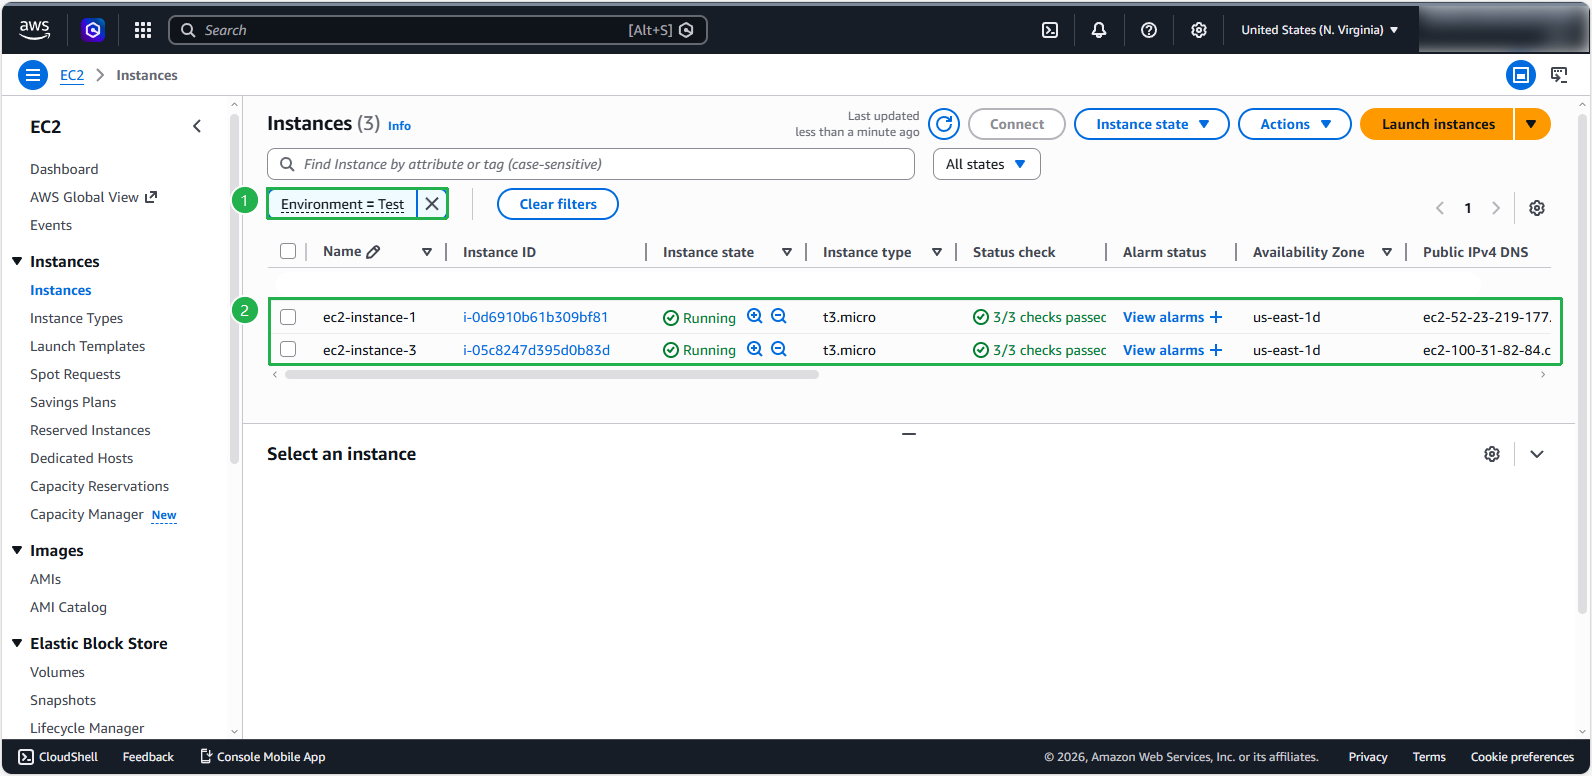Open the Launch instances split arrow
Image resolution: width=1592 pixels, height=776 pixels.
click(1532, 124)
